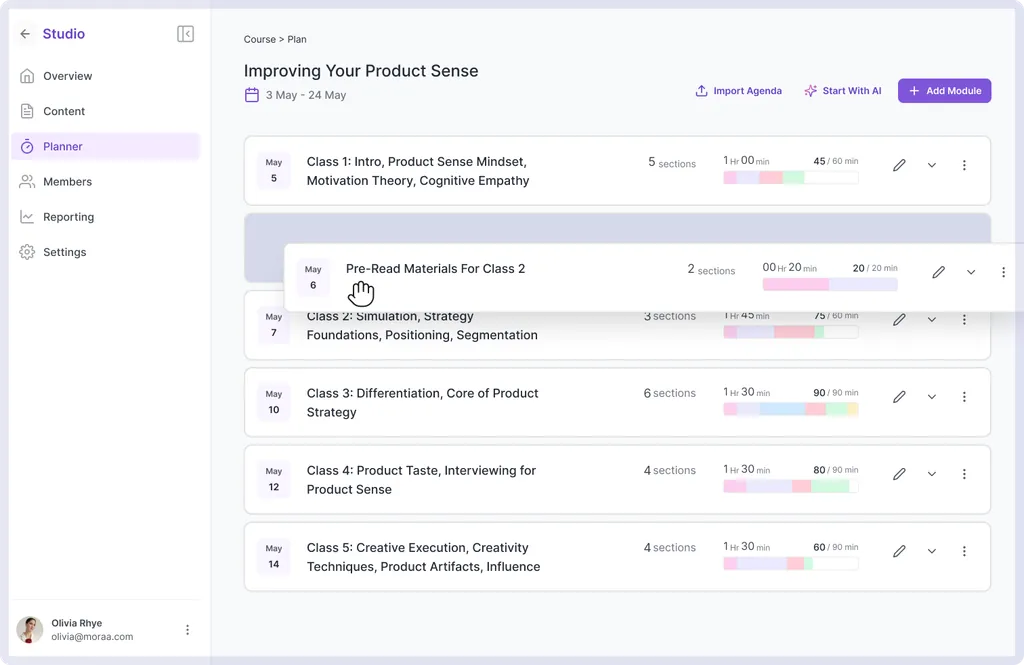Click the Course breadcrumb link
Image resolution: width=1024 pixels, height=665 pixels.
point(259,39)
